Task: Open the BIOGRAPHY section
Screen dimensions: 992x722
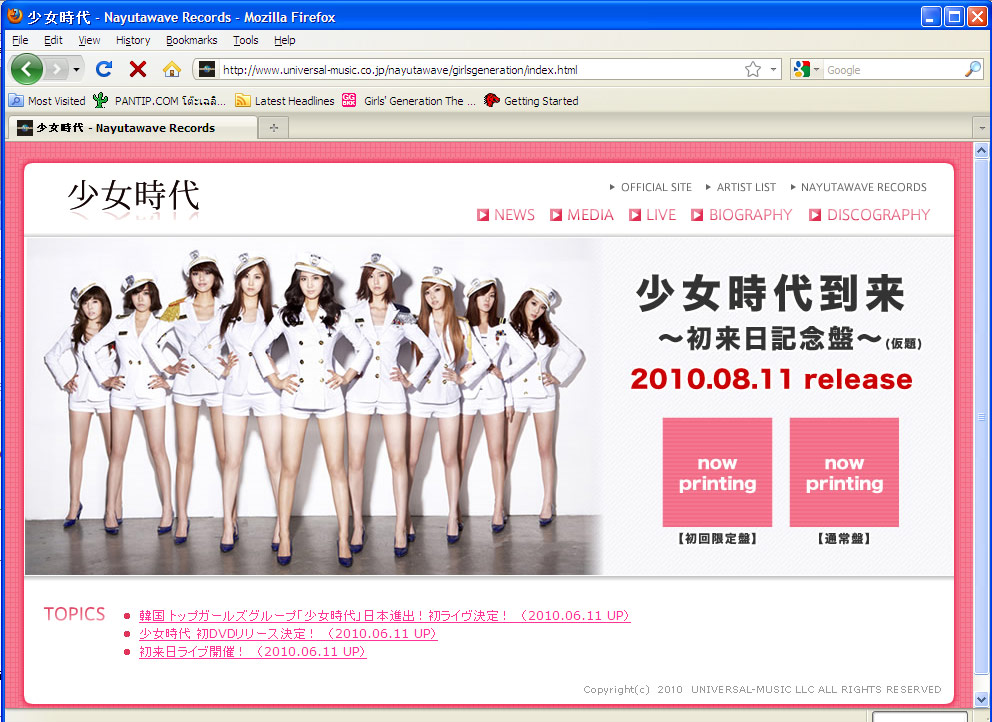Action: [741, 215]
